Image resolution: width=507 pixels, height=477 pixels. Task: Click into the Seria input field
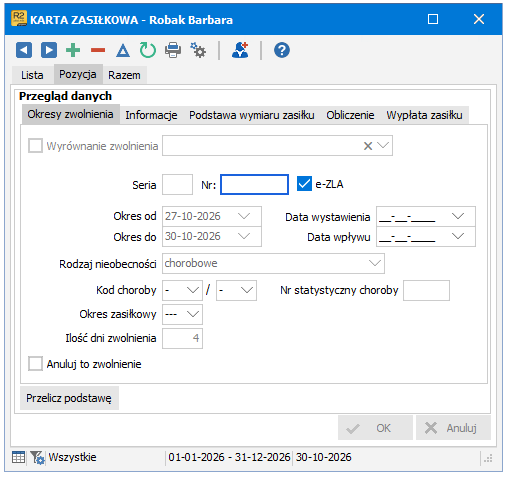[177, 184]
